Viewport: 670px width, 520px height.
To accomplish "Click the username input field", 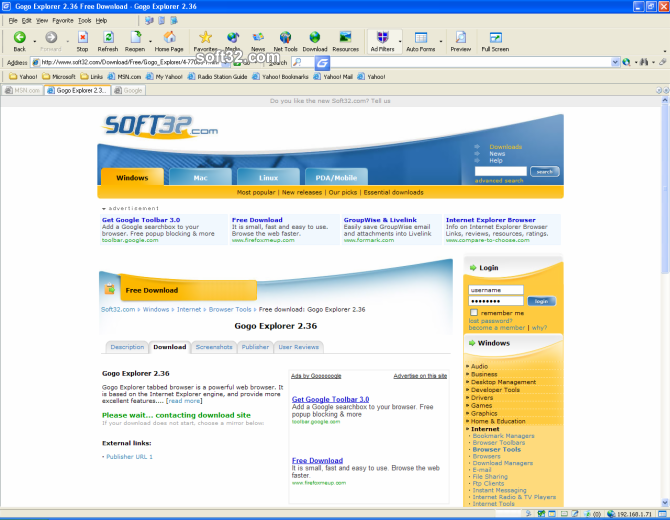I will (496, 289).
